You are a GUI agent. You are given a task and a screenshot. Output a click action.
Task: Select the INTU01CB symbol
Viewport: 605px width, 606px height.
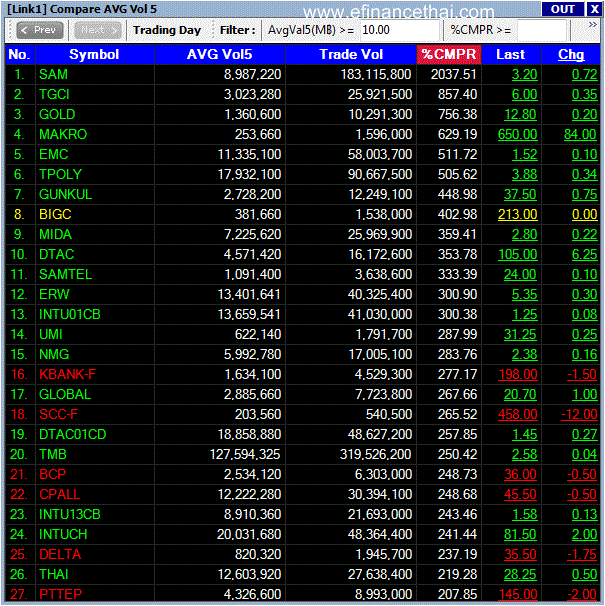(69, 315)
